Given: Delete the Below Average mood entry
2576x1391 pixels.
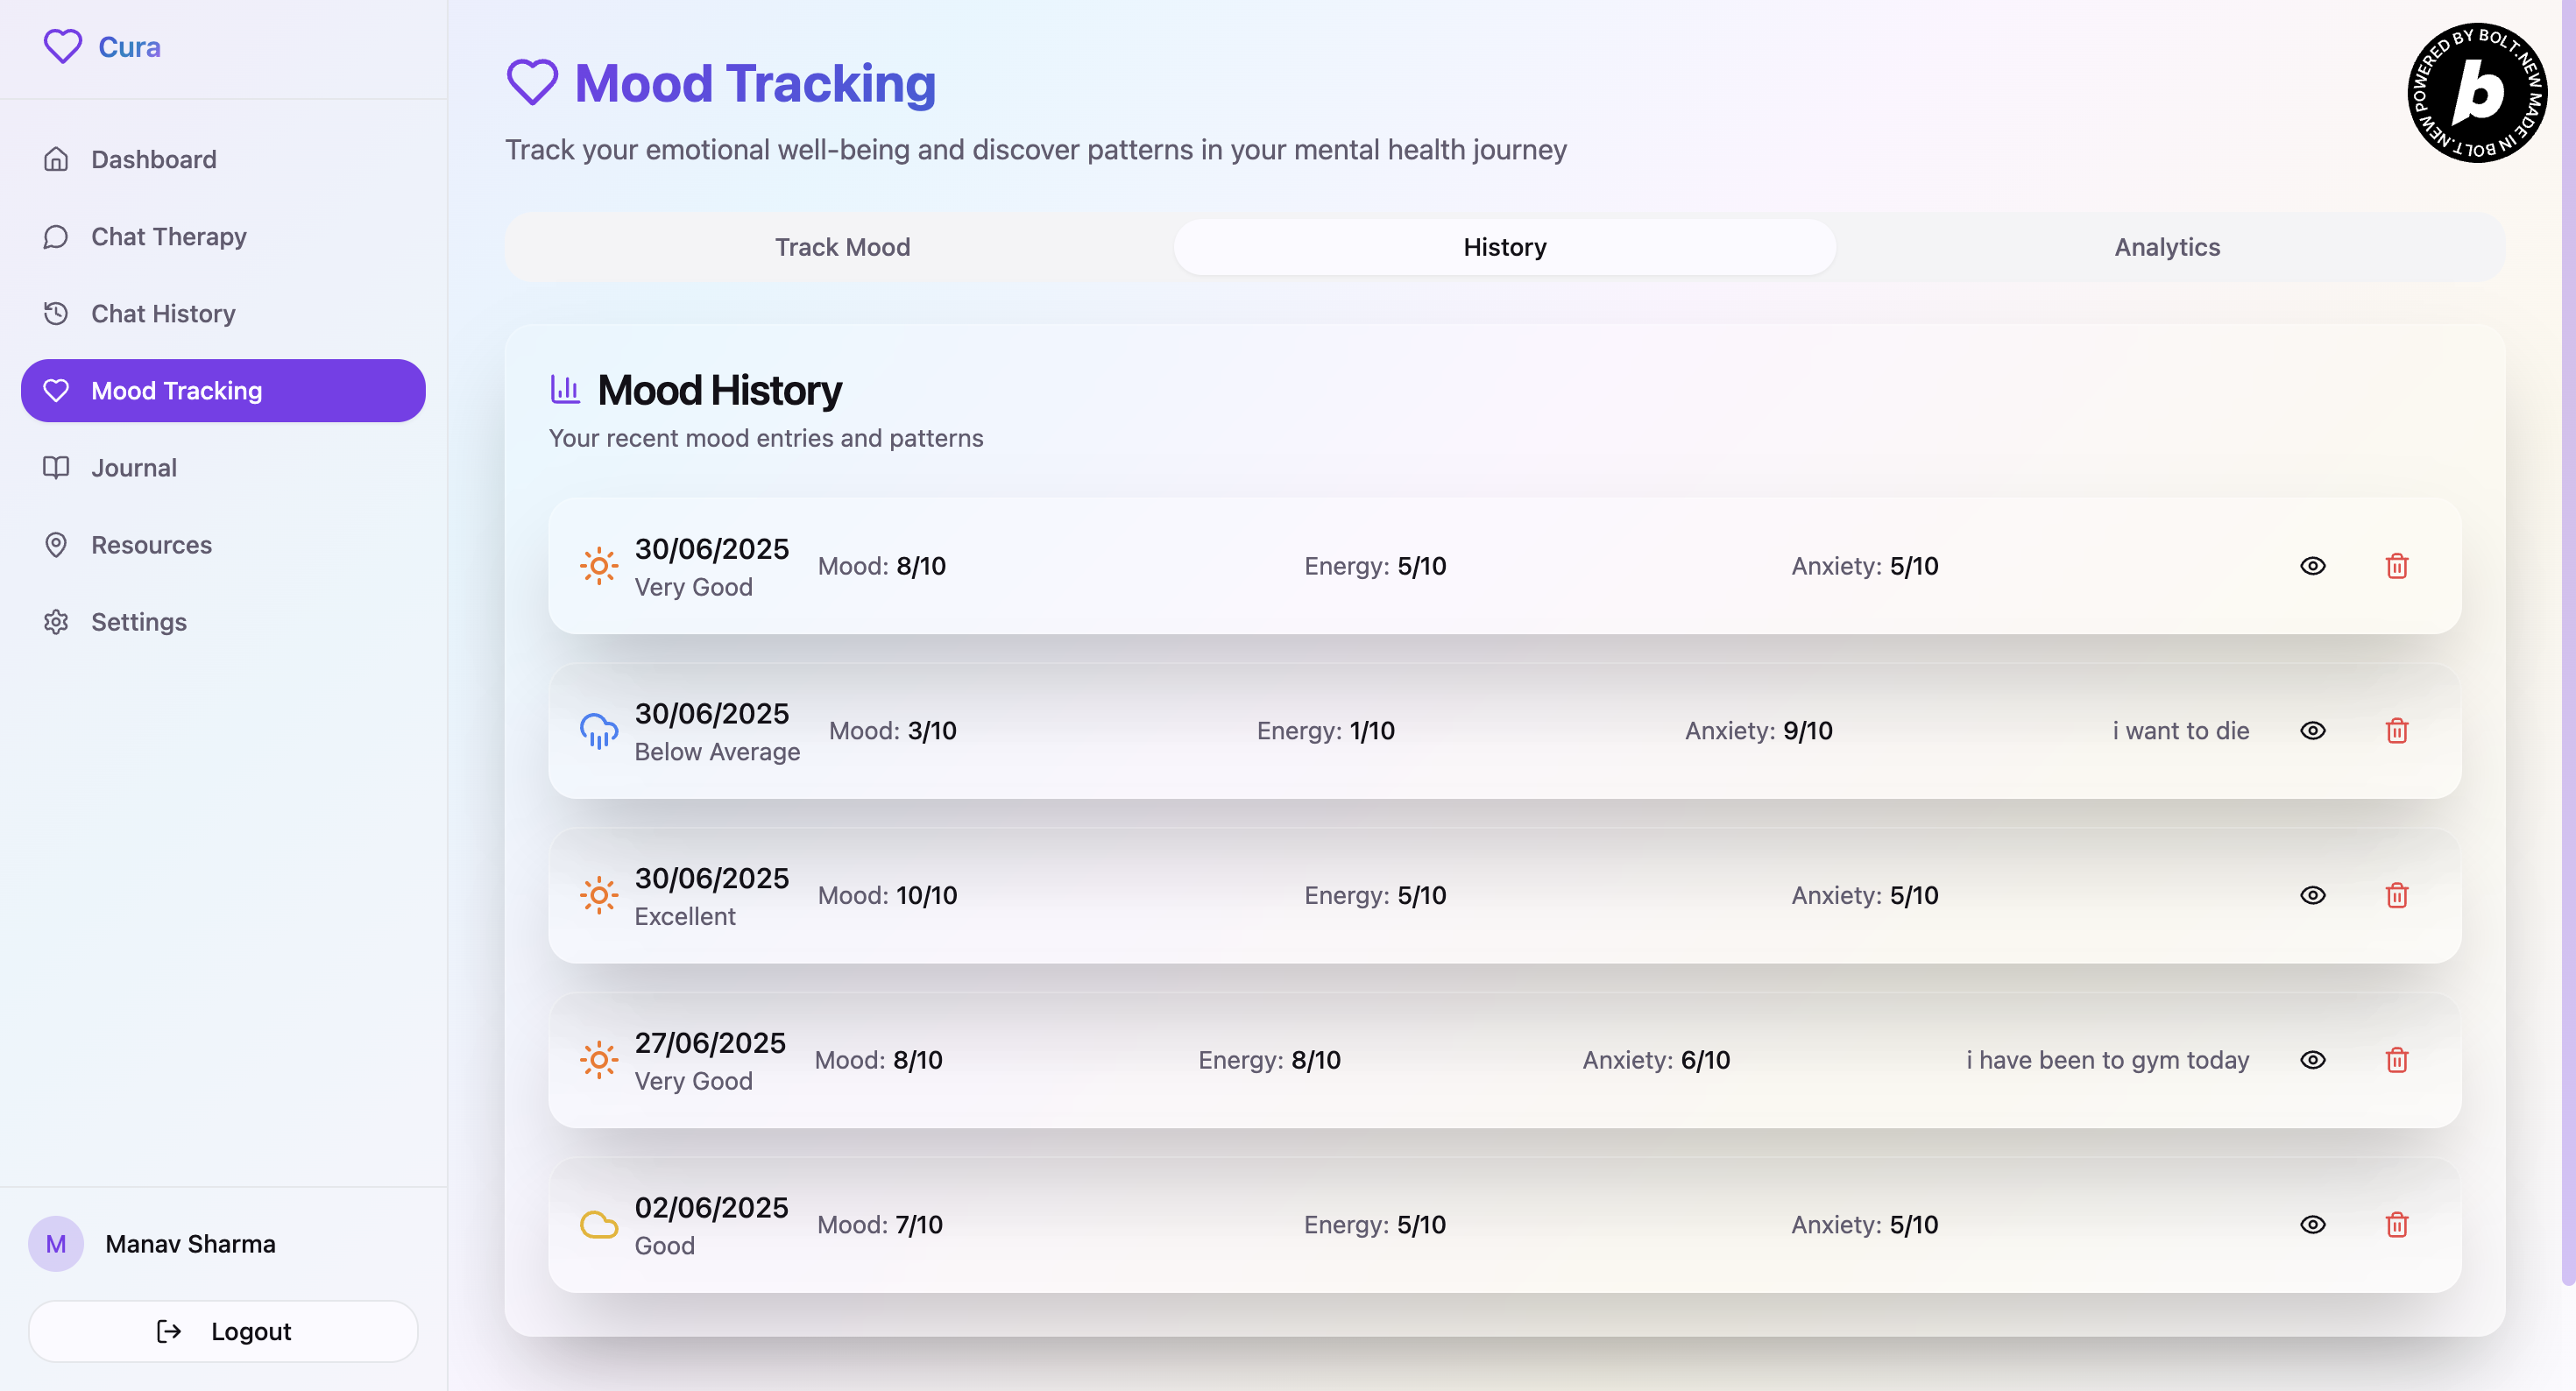Looking at the screenshot, I should [2396, 731].
